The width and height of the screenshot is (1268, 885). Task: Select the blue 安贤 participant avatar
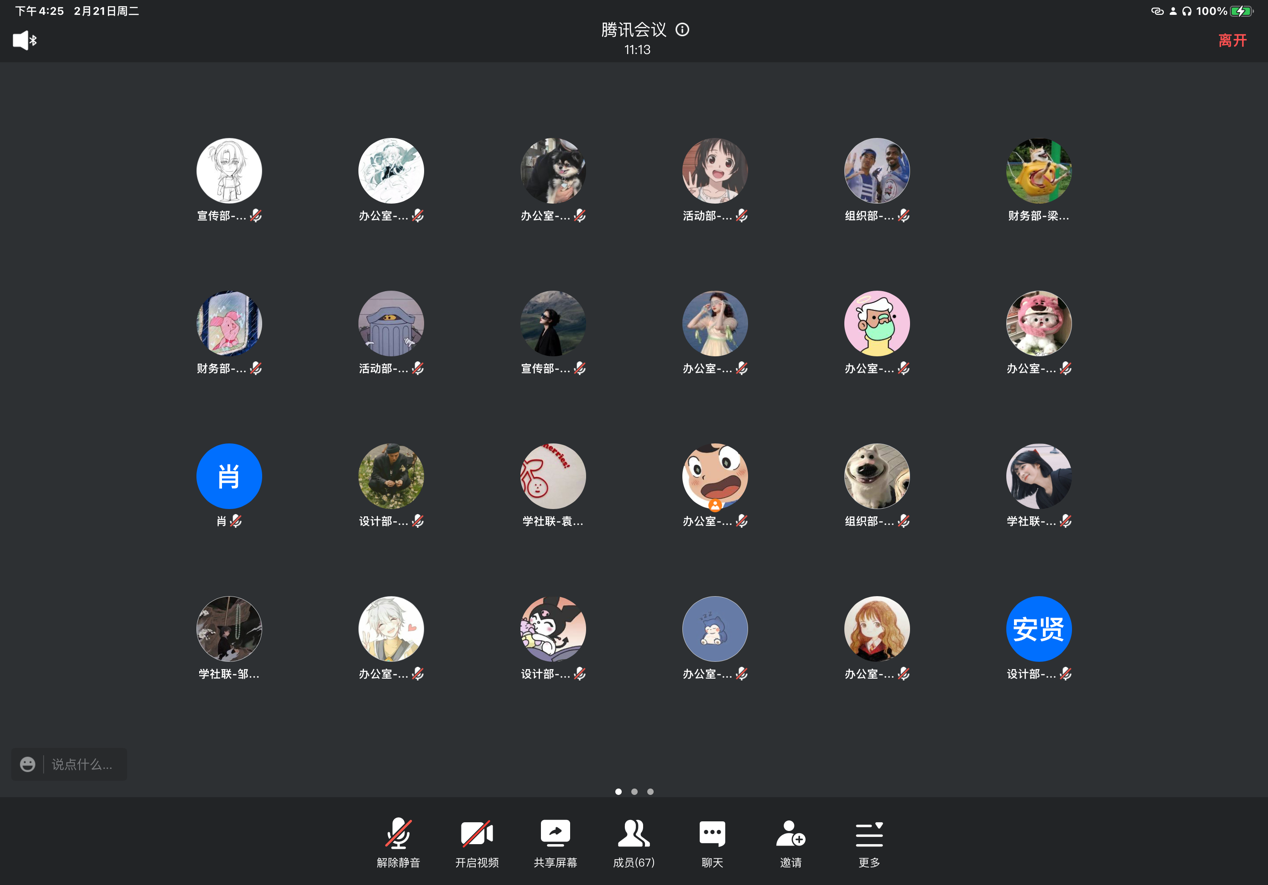[1038, 629]
